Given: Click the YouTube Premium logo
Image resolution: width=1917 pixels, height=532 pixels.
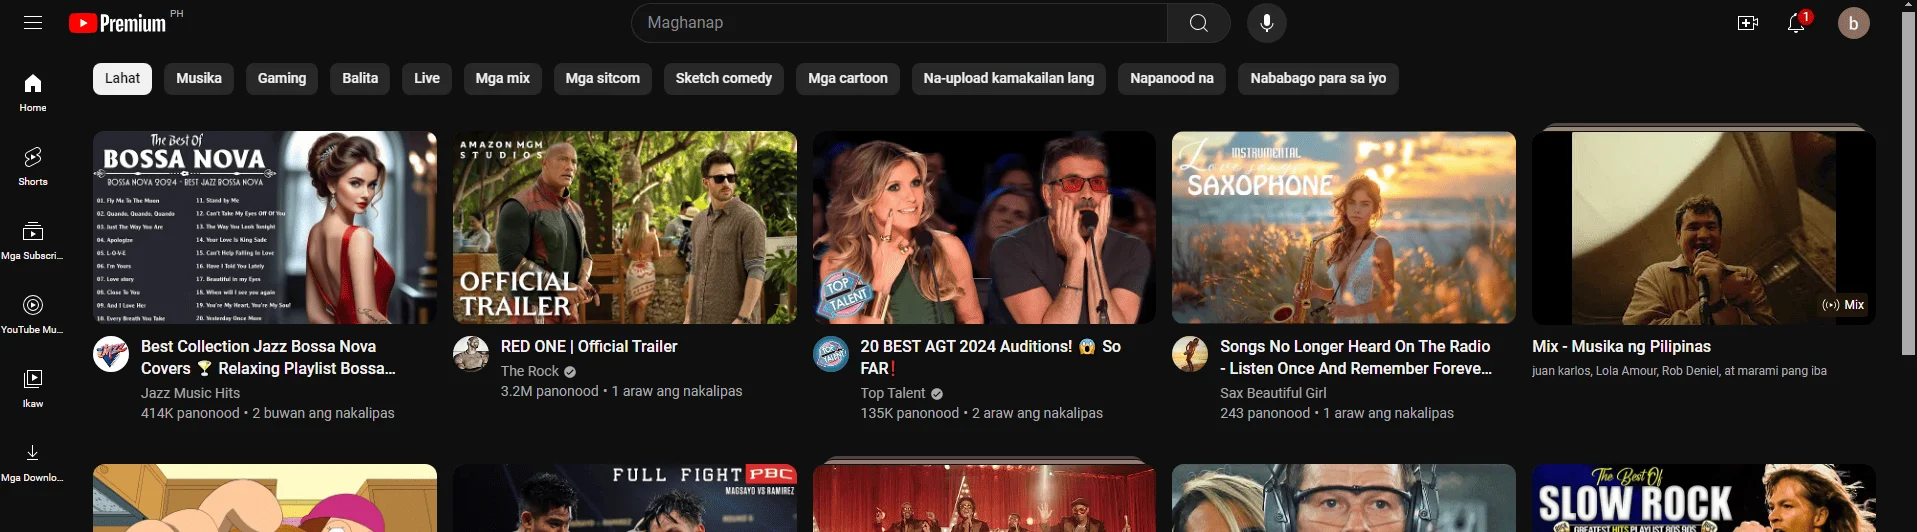Looking at the screenshot, I should click(118, 23).
